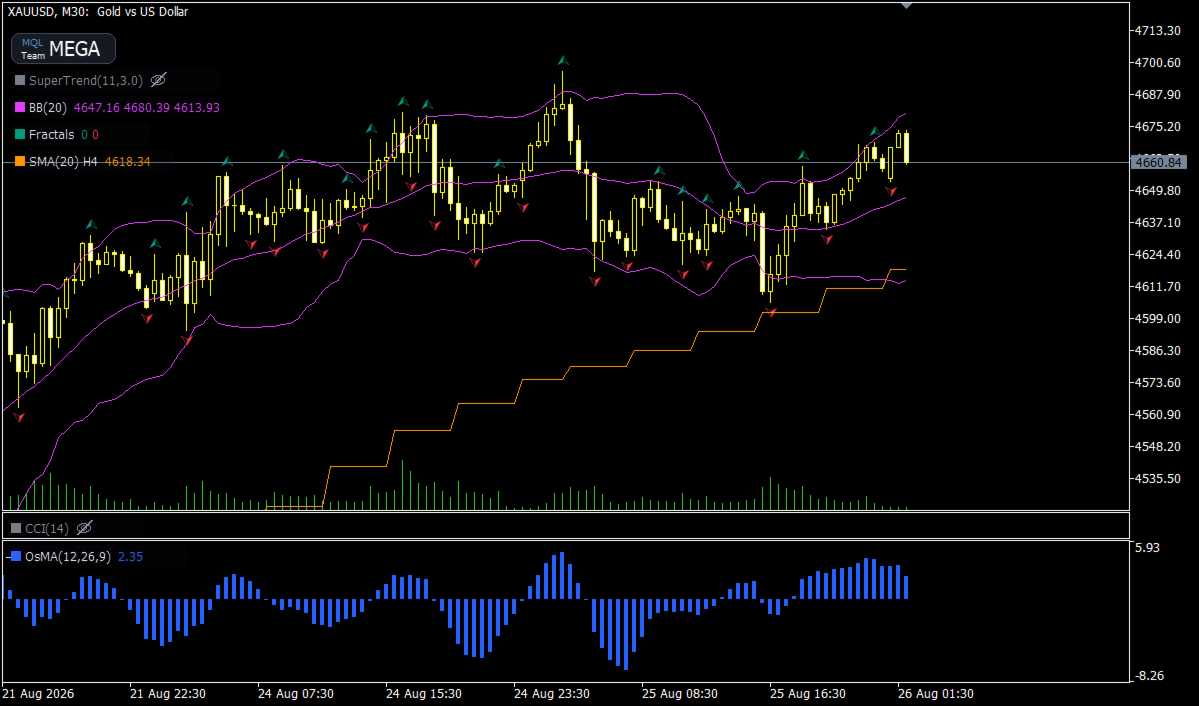1199x706 pixels.
Task: Select the OsMA(12,26,9) indicator label
Action: click(68, 556)
